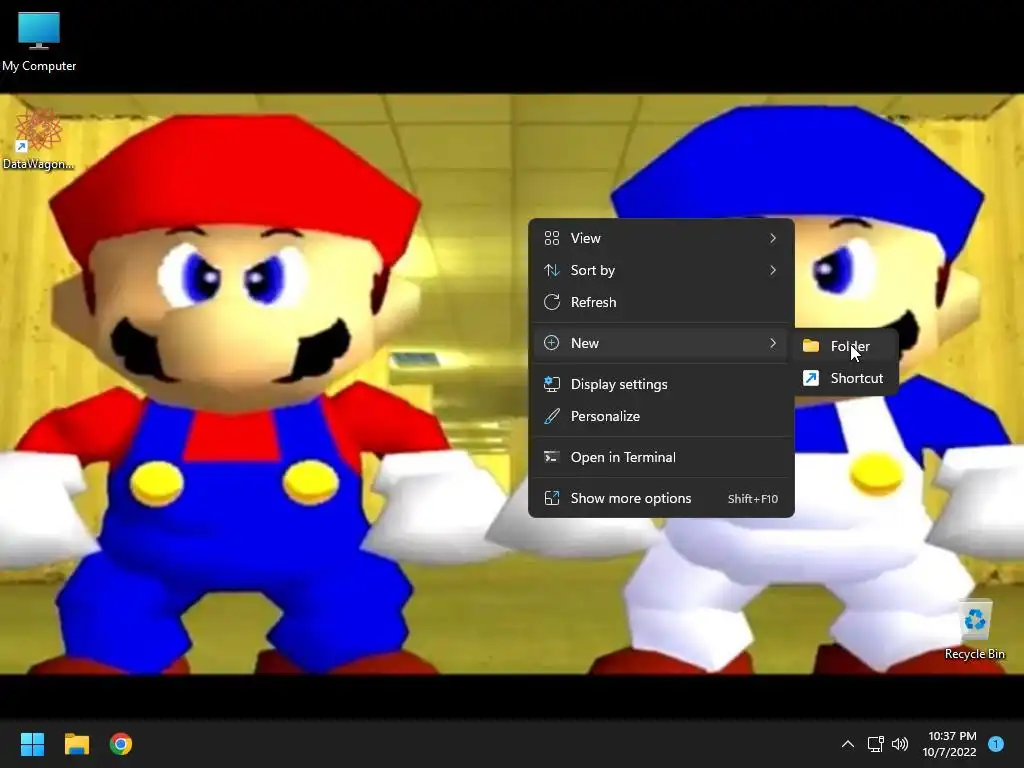The height and width of the screenshot is (768, 1024).
Task: Launch Google Chrome from the taskbar
Action: 121,744
